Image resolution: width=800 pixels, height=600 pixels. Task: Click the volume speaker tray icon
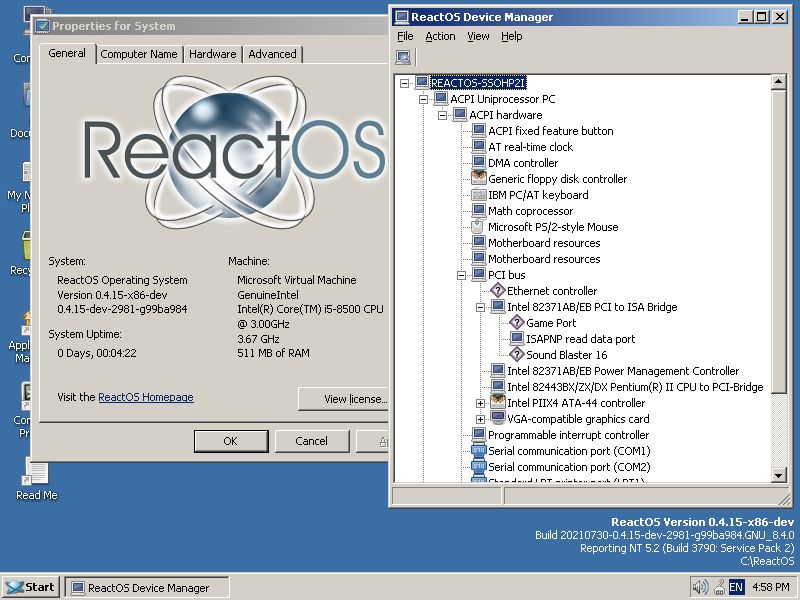coord(700,587)
